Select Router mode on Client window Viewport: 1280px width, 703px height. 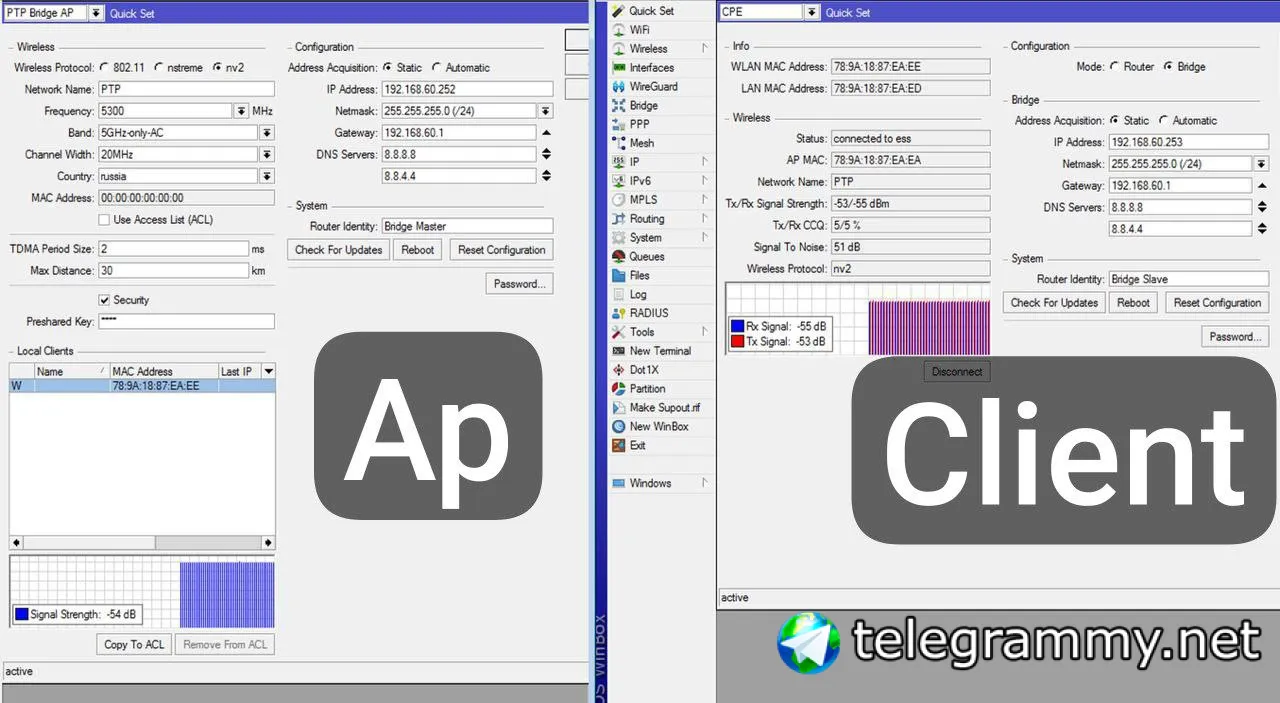click(1115, 67)
